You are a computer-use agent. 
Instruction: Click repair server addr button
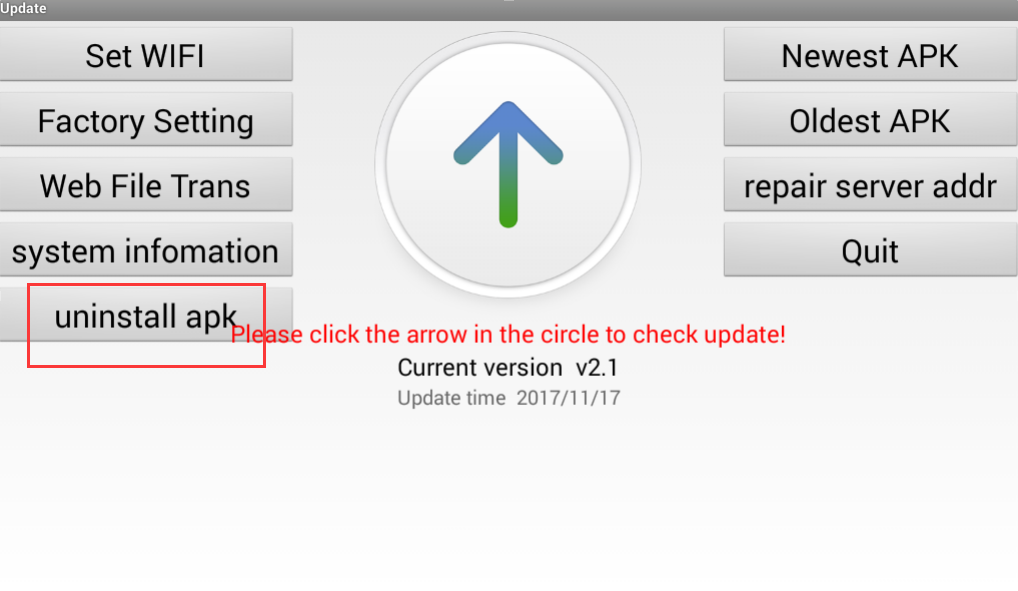pyautogui.click(x=871, y=184)
